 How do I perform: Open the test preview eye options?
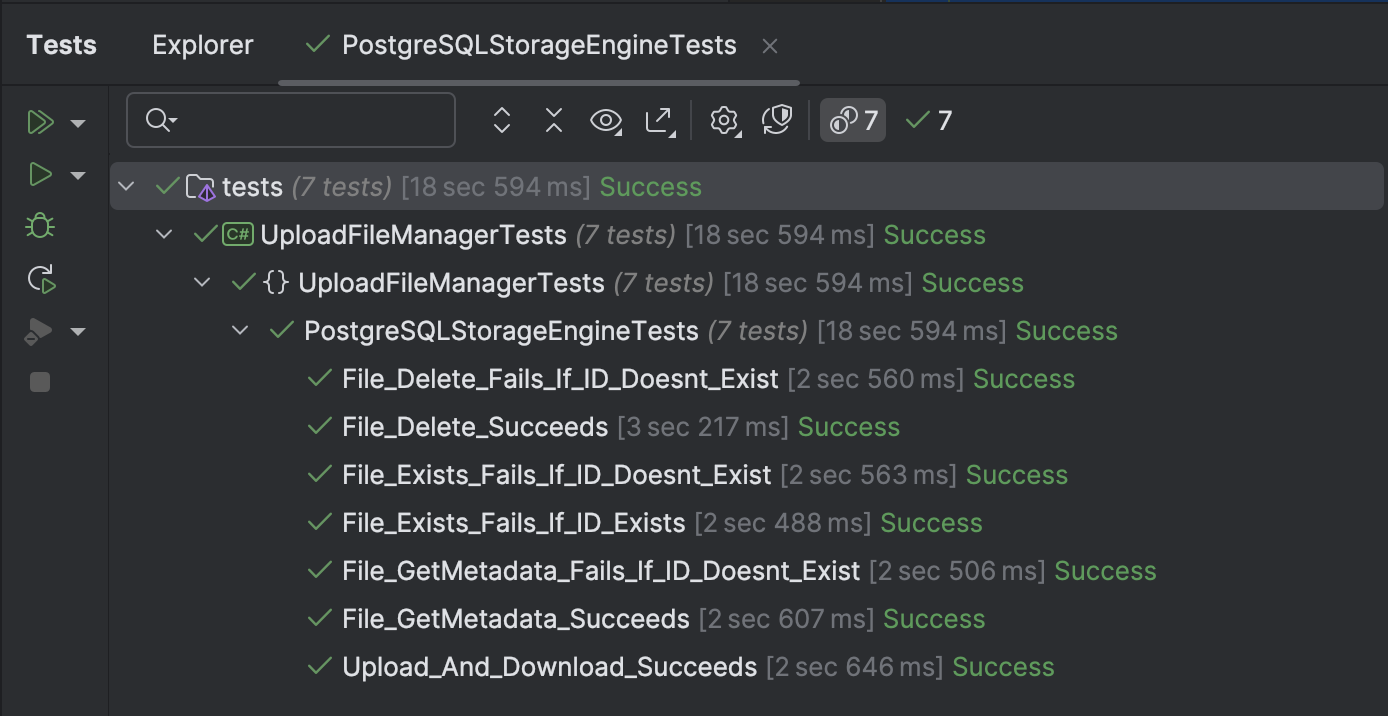click(x=605, y=120)
